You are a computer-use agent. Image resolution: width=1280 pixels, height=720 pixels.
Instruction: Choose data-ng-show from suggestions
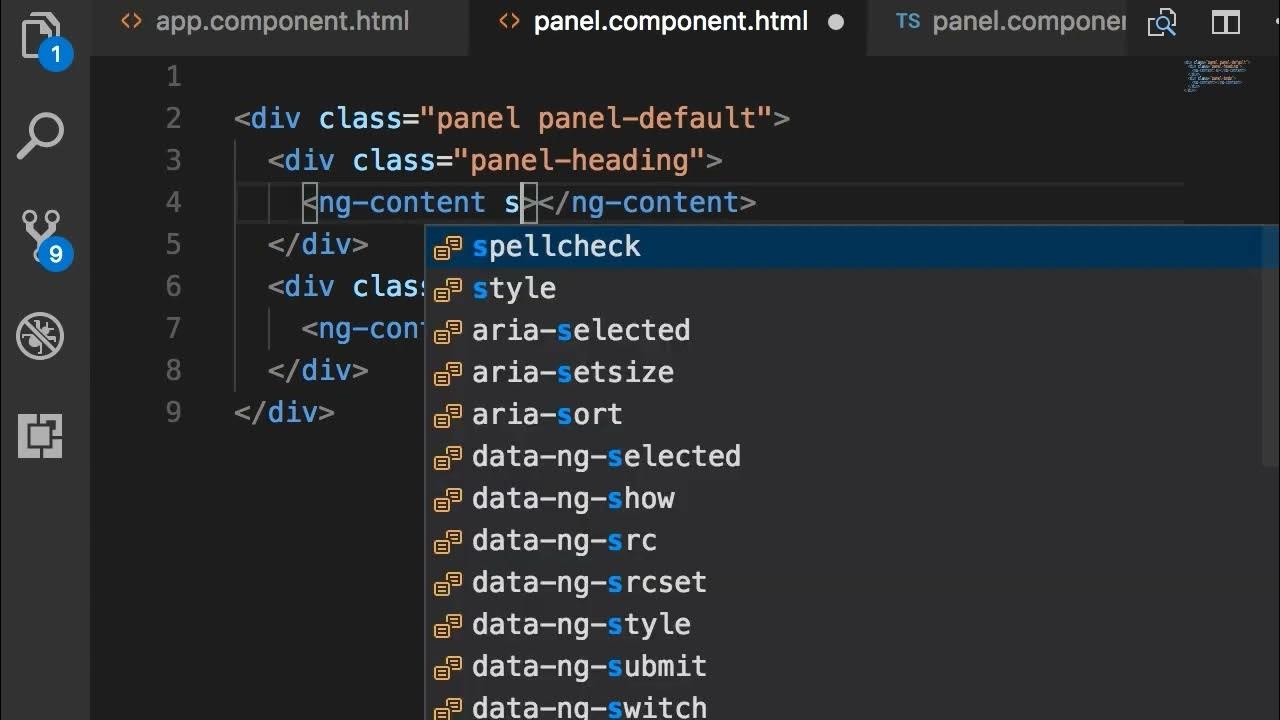[573, 499]
